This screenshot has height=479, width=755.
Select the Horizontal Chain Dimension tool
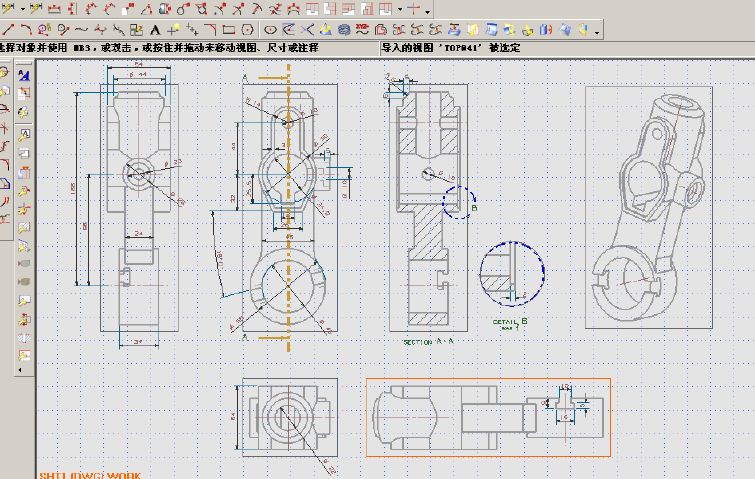pyautogui.click(x=312, y=9)
